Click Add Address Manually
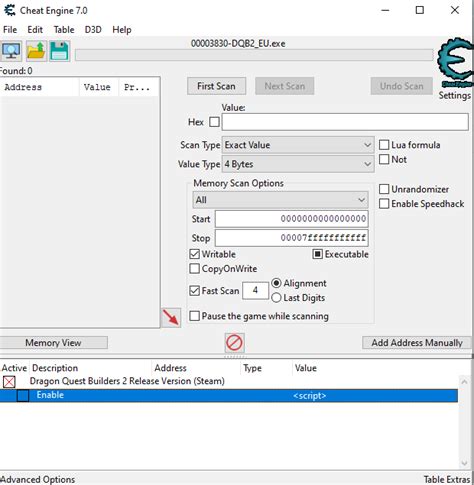The image size is (474, 485). point(417,343)
